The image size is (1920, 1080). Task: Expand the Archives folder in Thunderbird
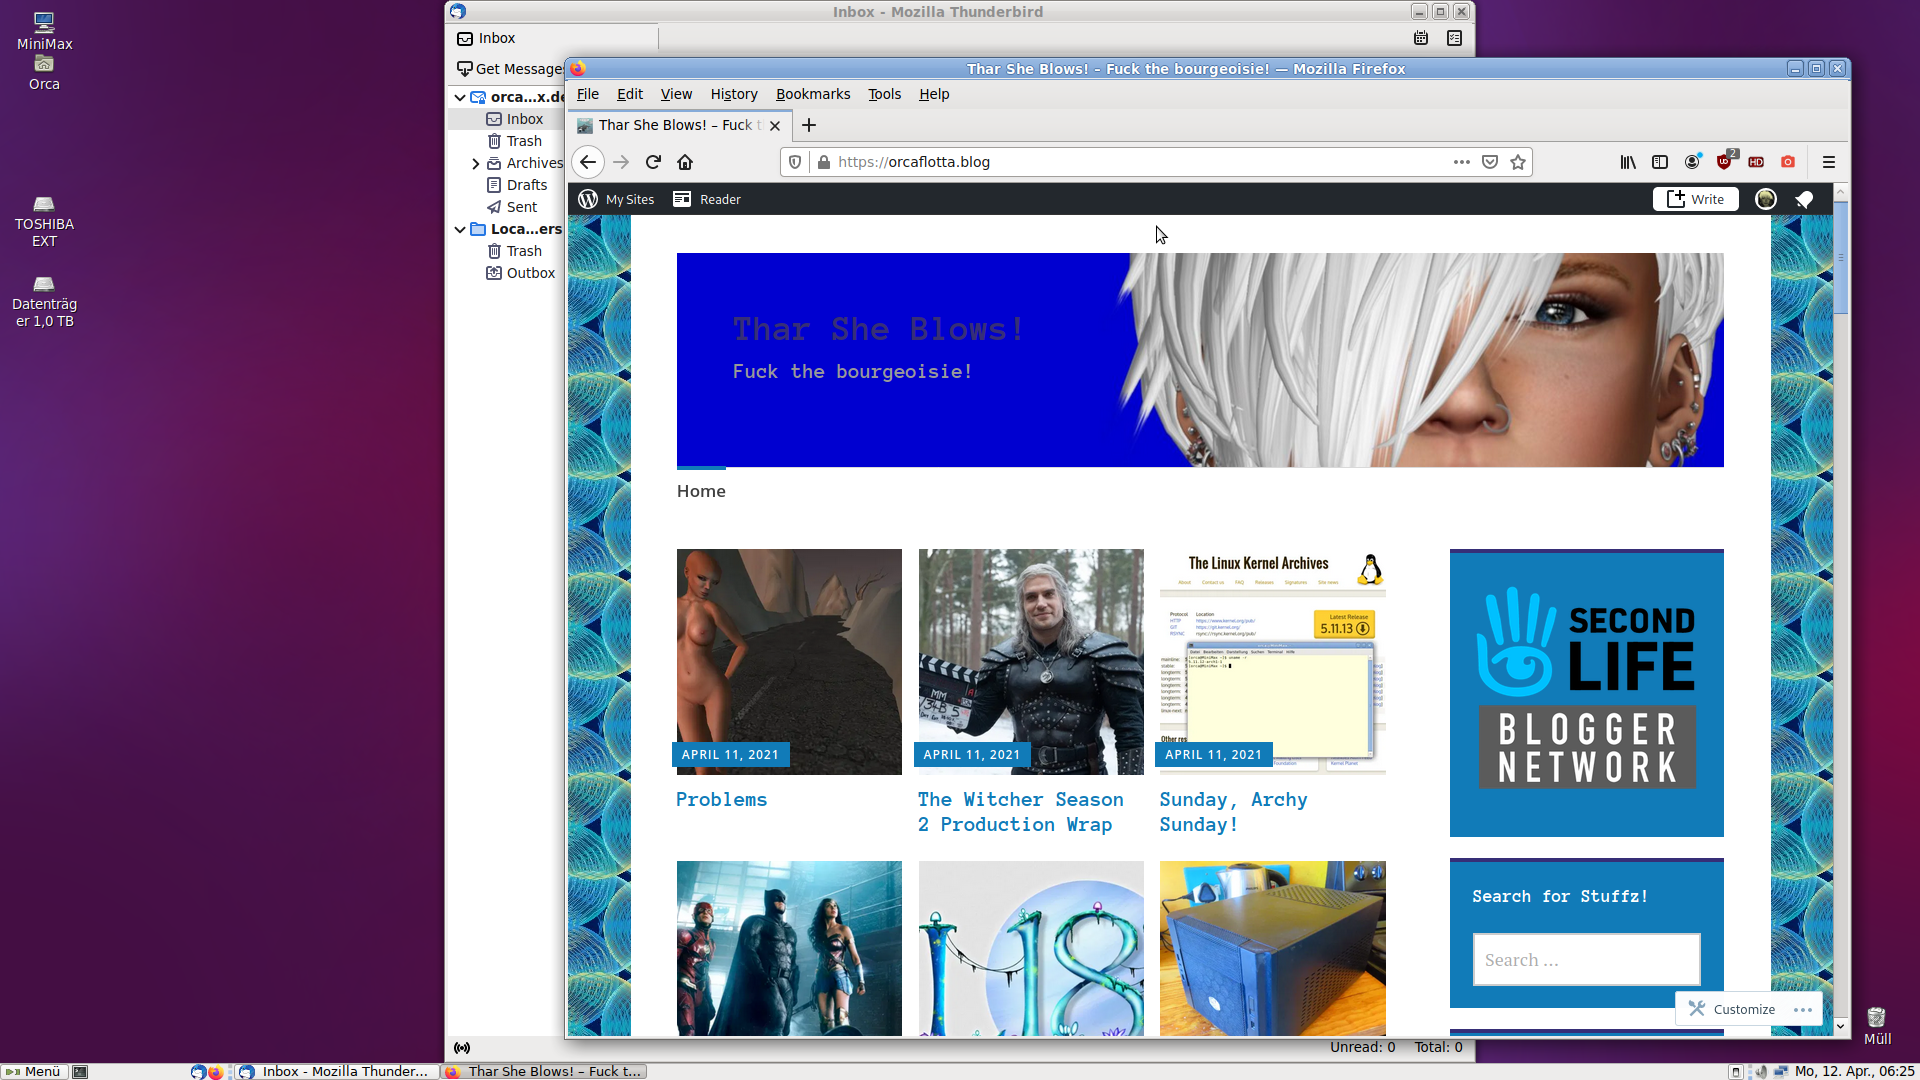point(476,164)
